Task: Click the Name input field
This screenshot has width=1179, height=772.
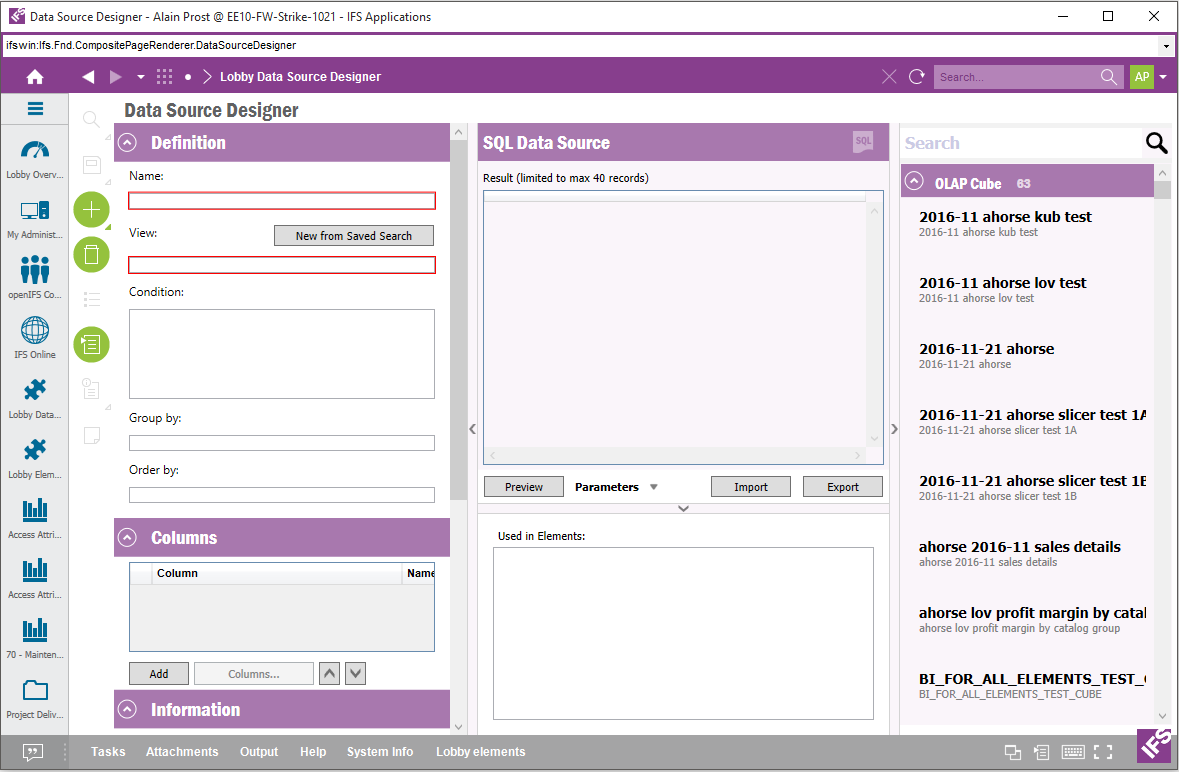Action: (282, 201)
